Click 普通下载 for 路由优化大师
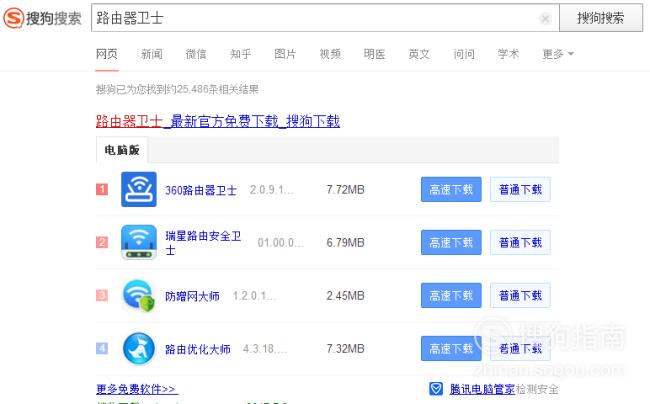The image size is (650, 404). [520, 348]
